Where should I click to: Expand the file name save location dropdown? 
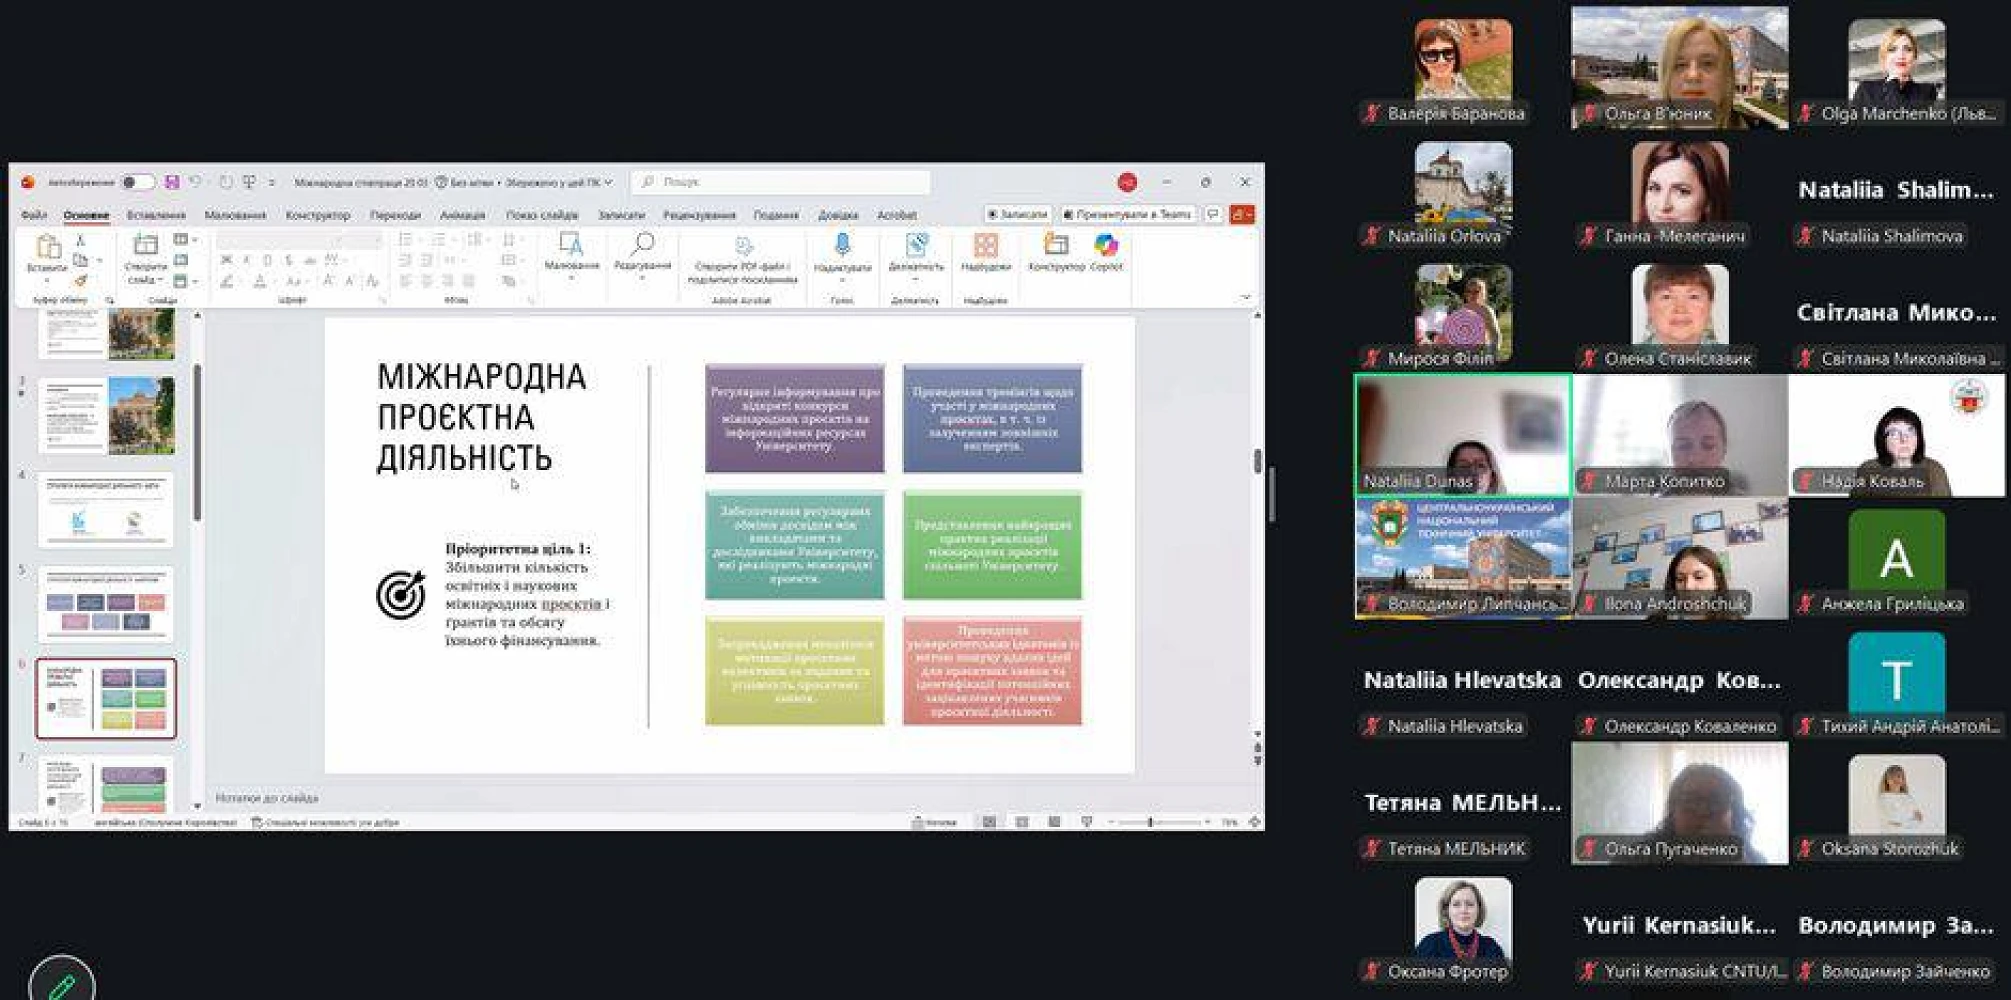tap(607, 183)
